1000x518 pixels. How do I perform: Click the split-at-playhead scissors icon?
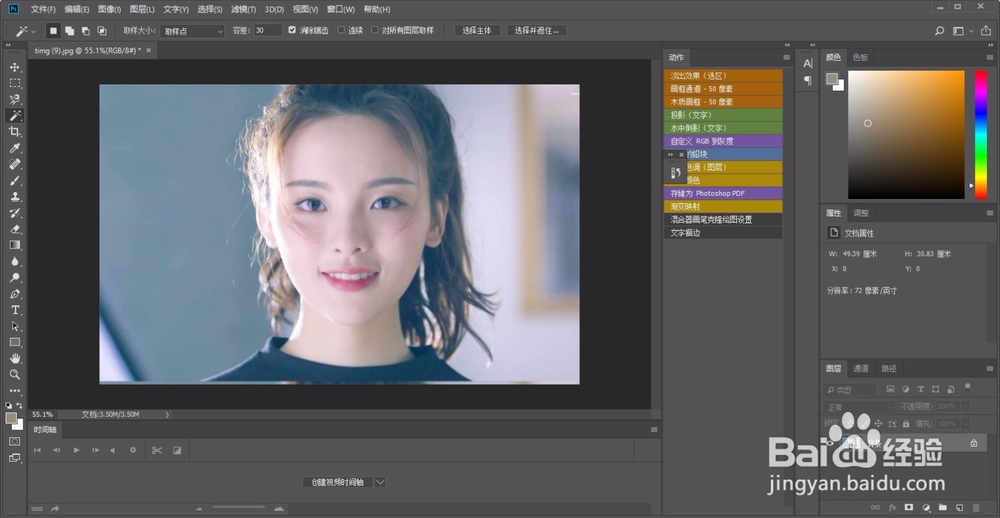[156, 450]
